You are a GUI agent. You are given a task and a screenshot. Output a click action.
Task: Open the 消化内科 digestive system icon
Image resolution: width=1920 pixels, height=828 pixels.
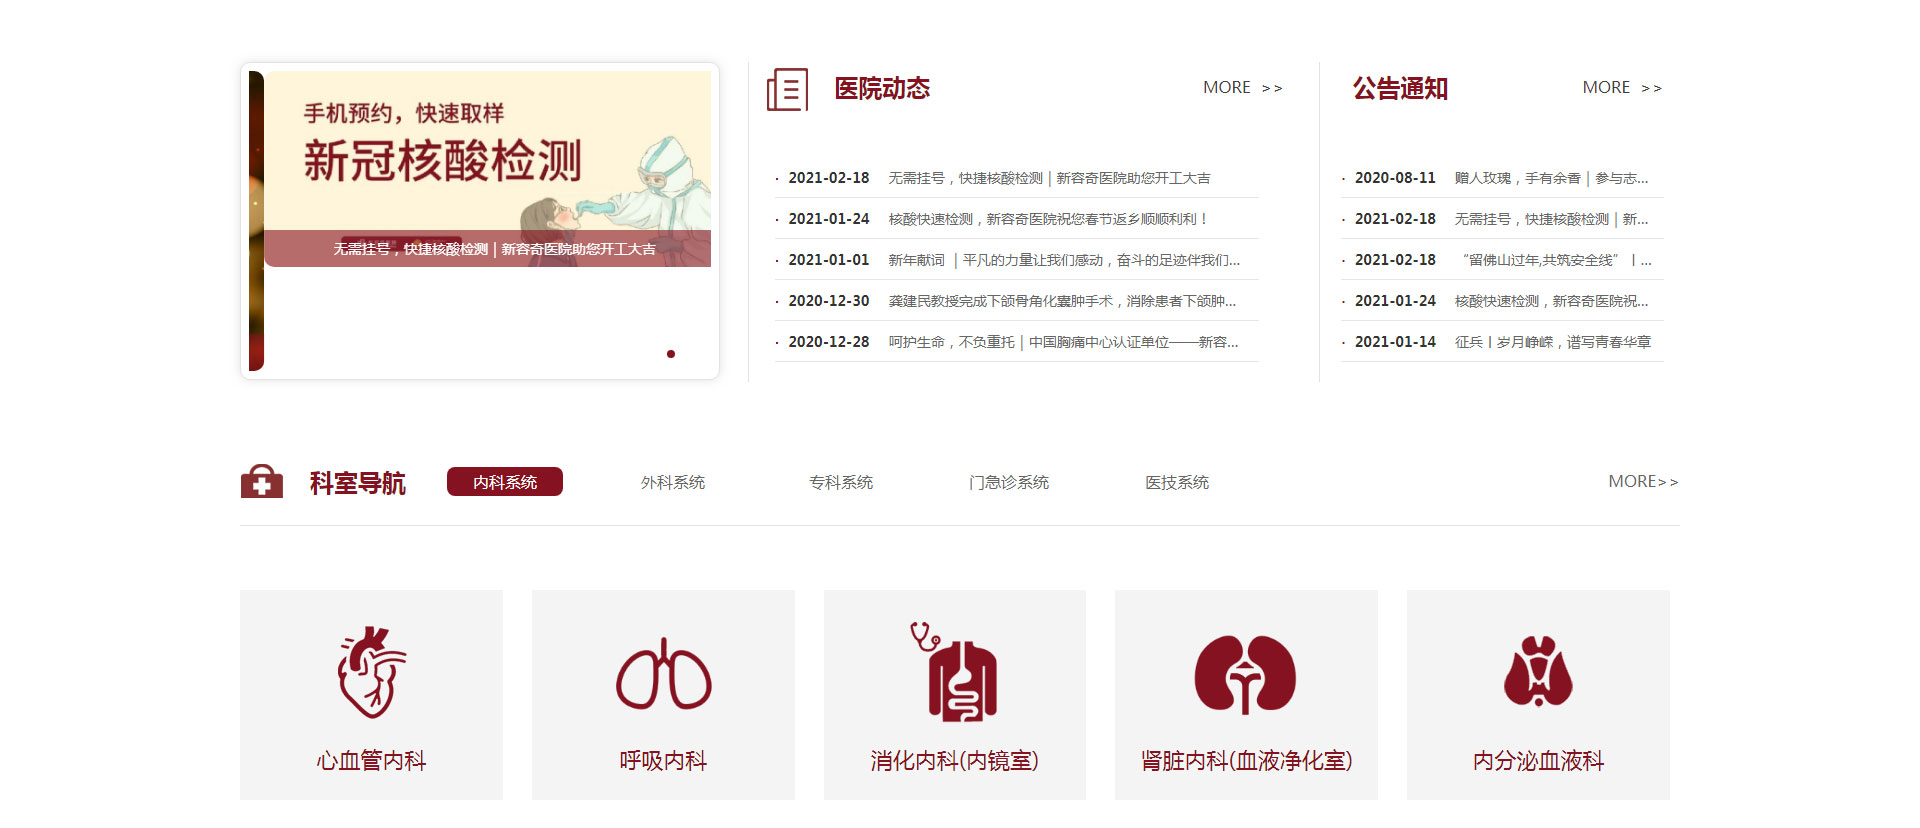pyautogui.click(x=954, y=672)
